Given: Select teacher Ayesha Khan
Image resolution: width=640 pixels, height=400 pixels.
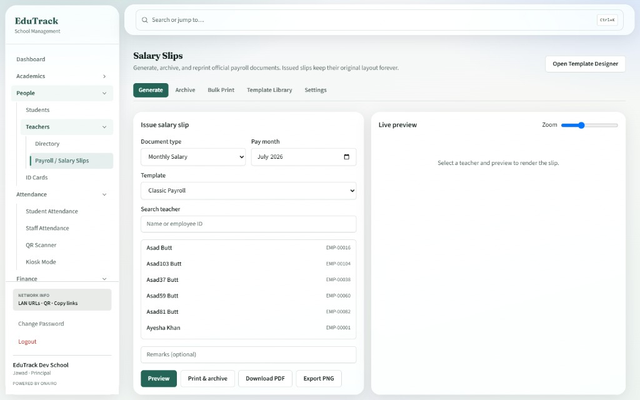Looking at the screenshot, I should point(248,328).
